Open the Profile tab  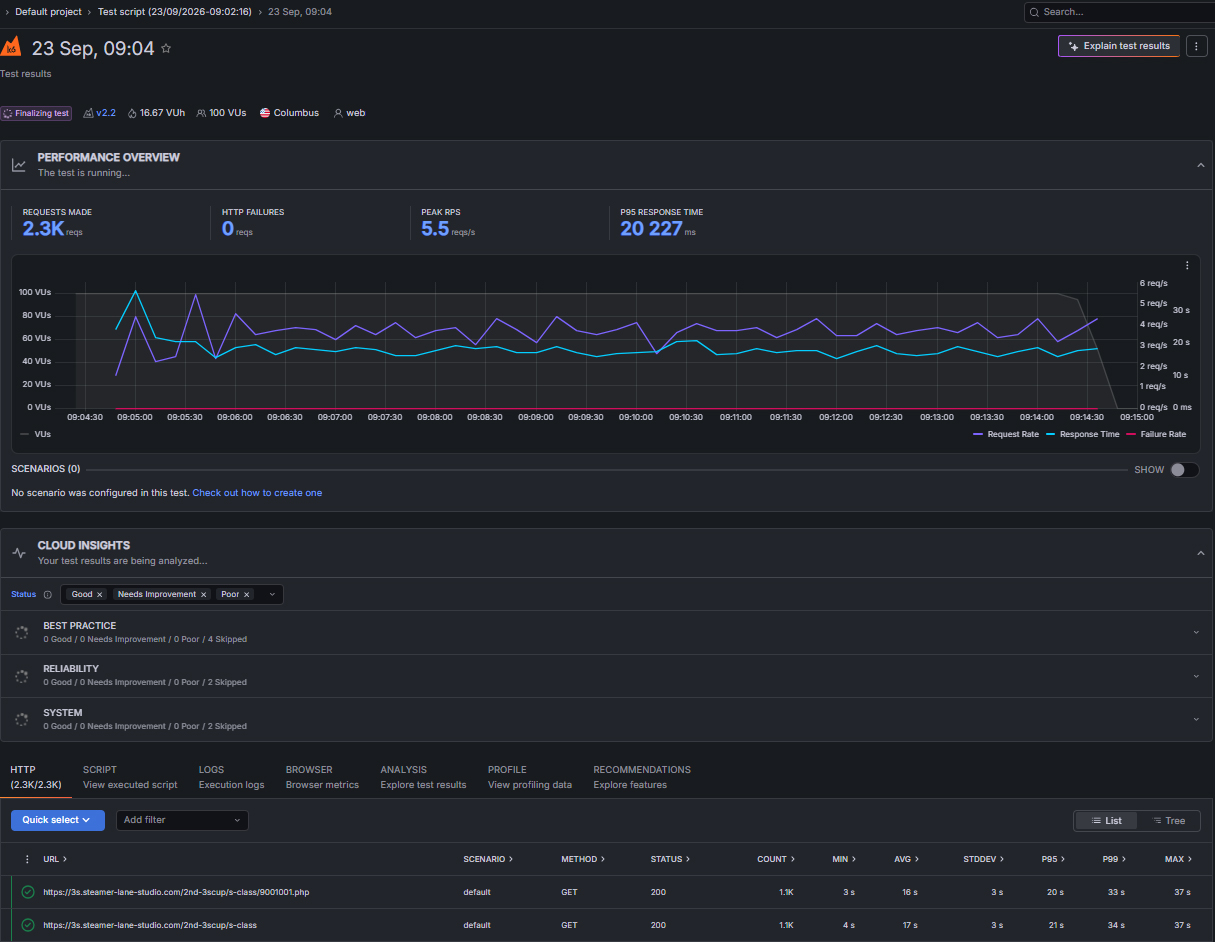point(530,777)
